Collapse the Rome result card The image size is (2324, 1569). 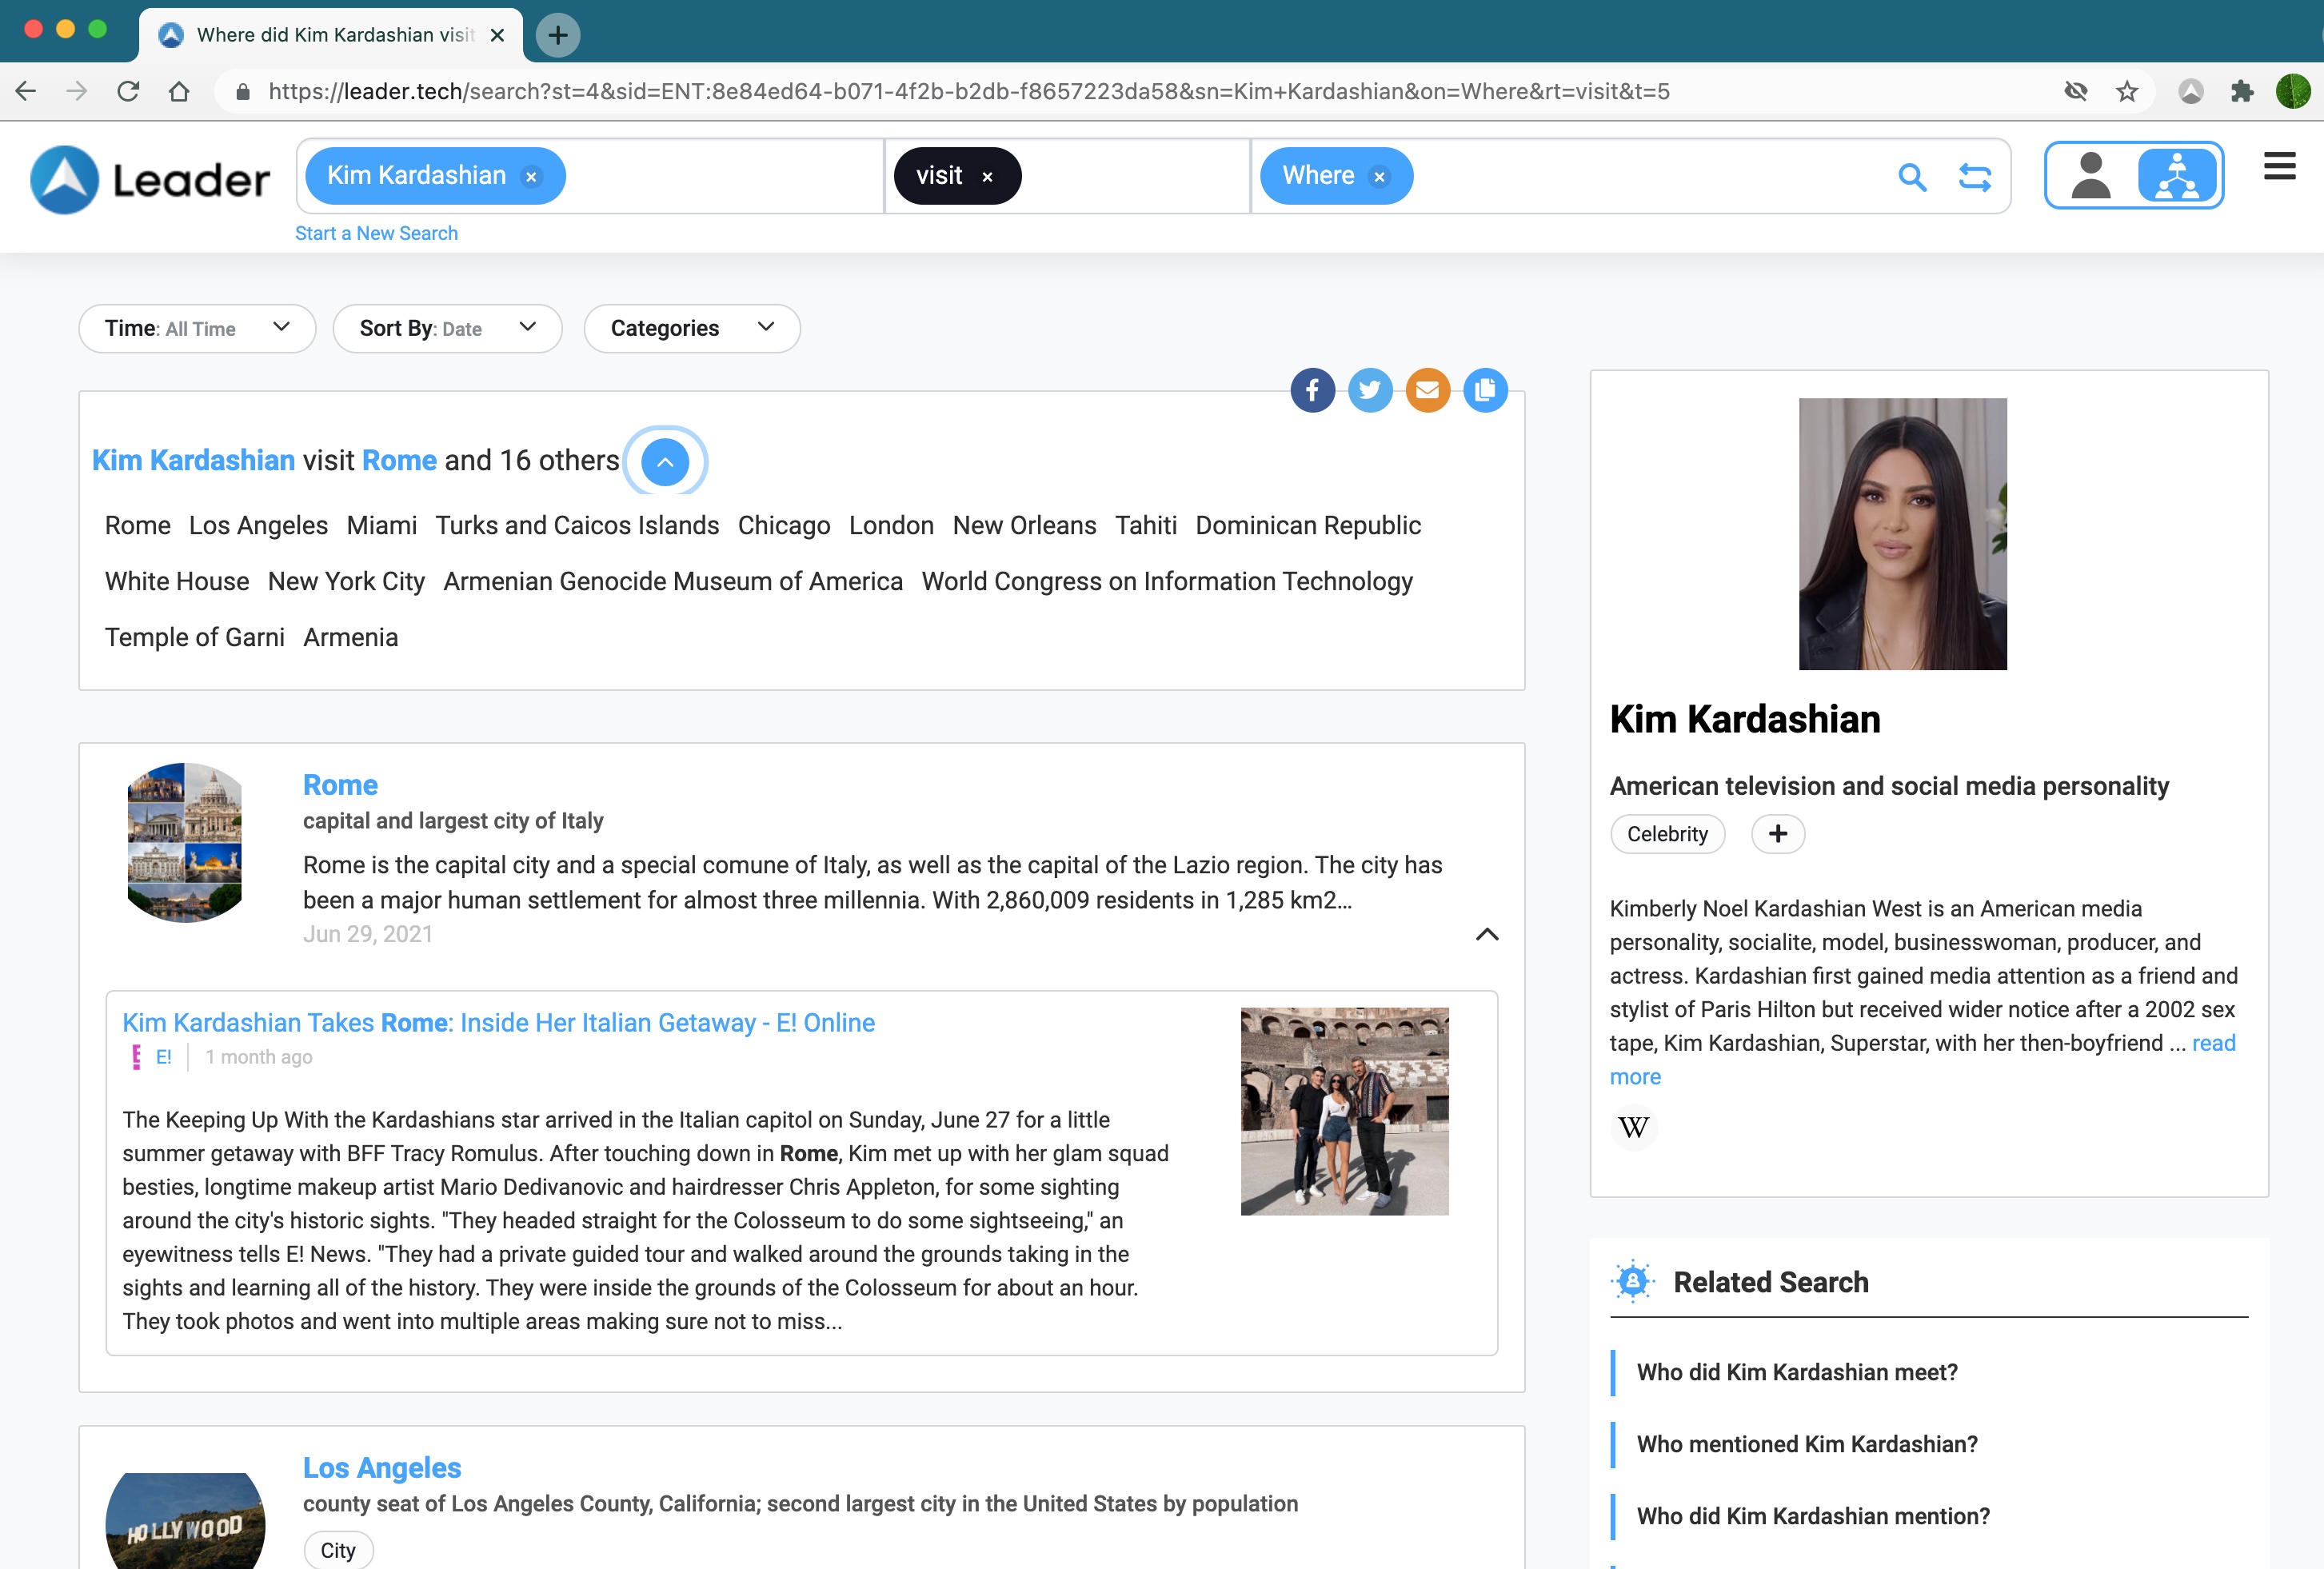(x=1487, y=934)
